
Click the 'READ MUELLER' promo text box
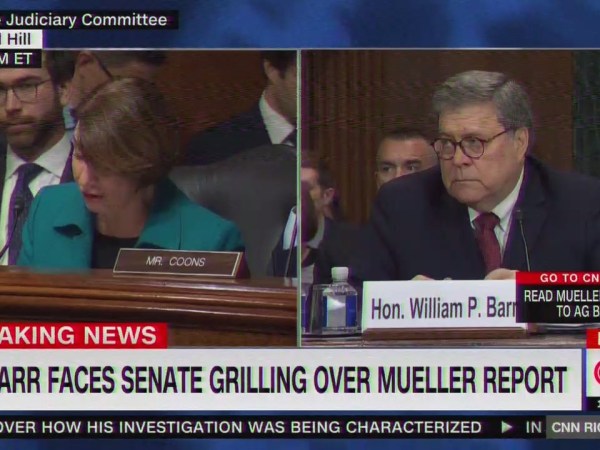coord(559,303)
